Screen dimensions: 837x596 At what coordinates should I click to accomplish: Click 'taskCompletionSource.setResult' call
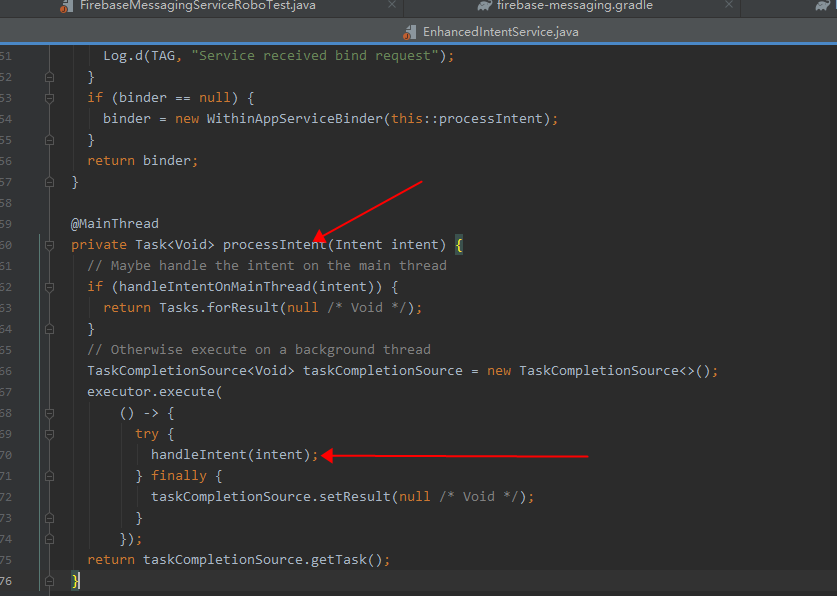(x=271, y=496)
